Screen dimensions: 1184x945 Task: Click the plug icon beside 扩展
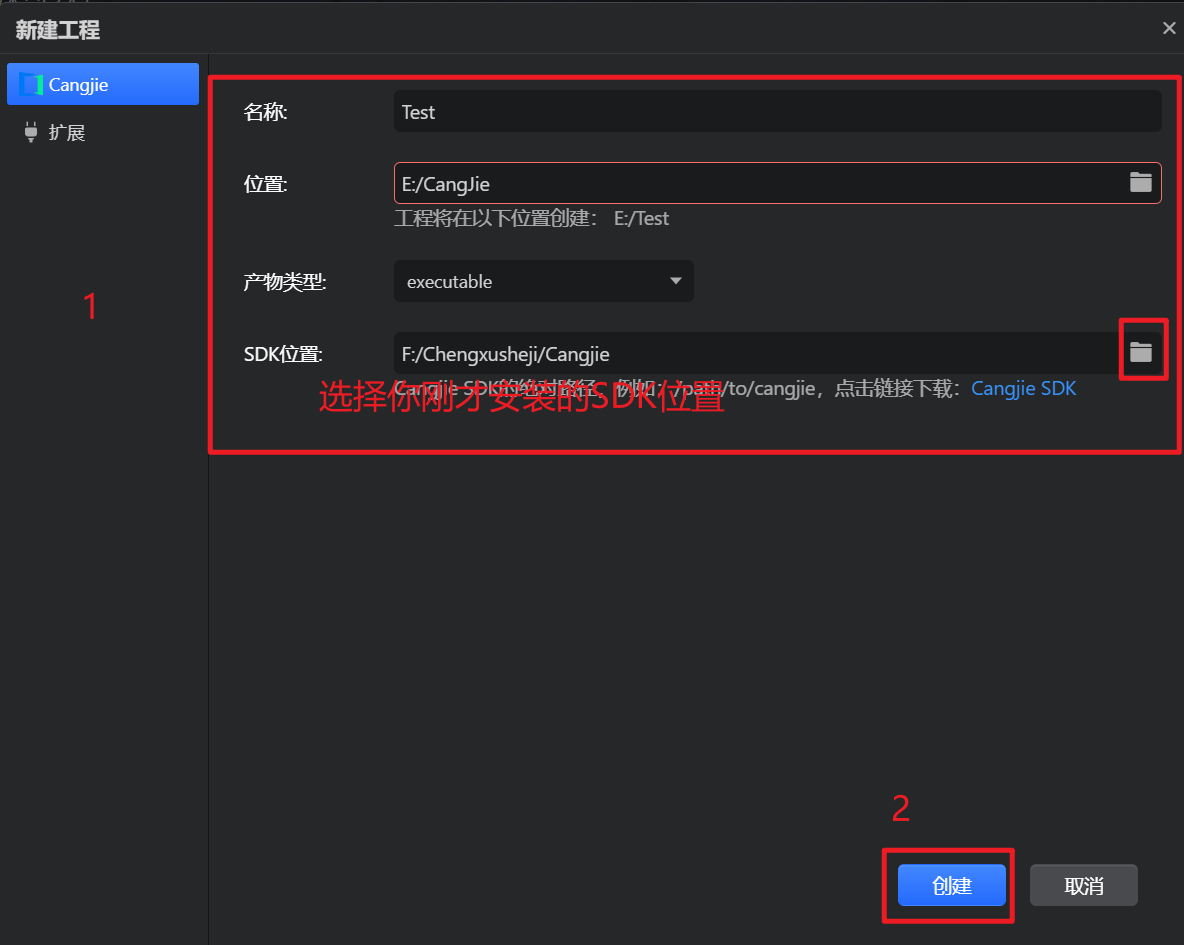tap(30, 132)
